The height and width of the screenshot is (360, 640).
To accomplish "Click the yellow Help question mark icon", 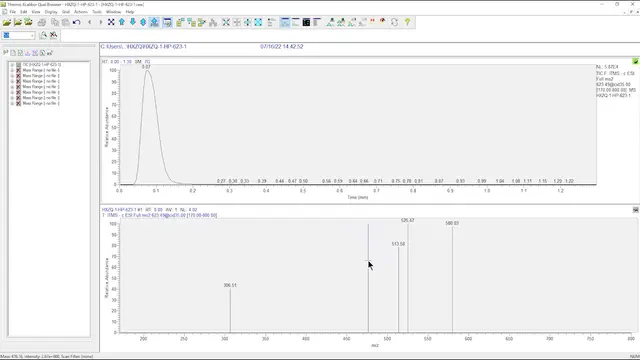I will [407, 22].
